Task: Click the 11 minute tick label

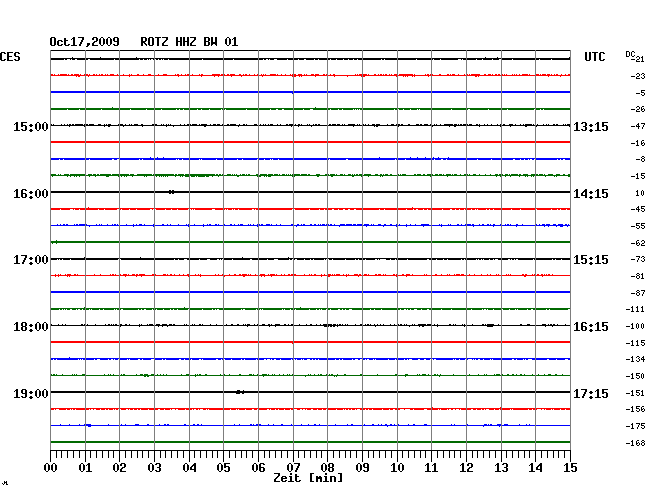Action: [431, 468]
